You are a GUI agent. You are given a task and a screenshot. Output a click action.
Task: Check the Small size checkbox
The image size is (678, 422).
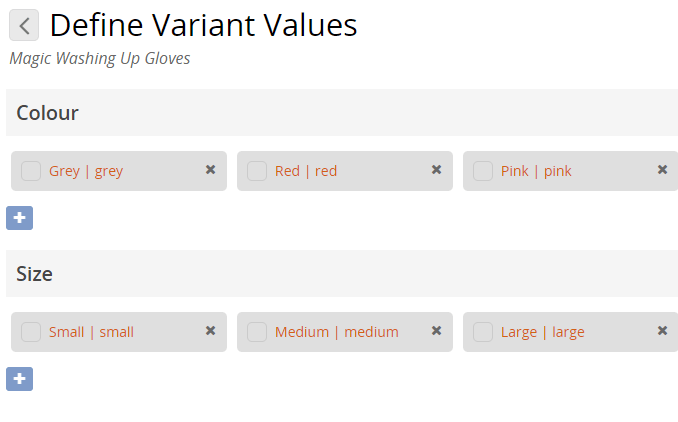coord(31,332)
